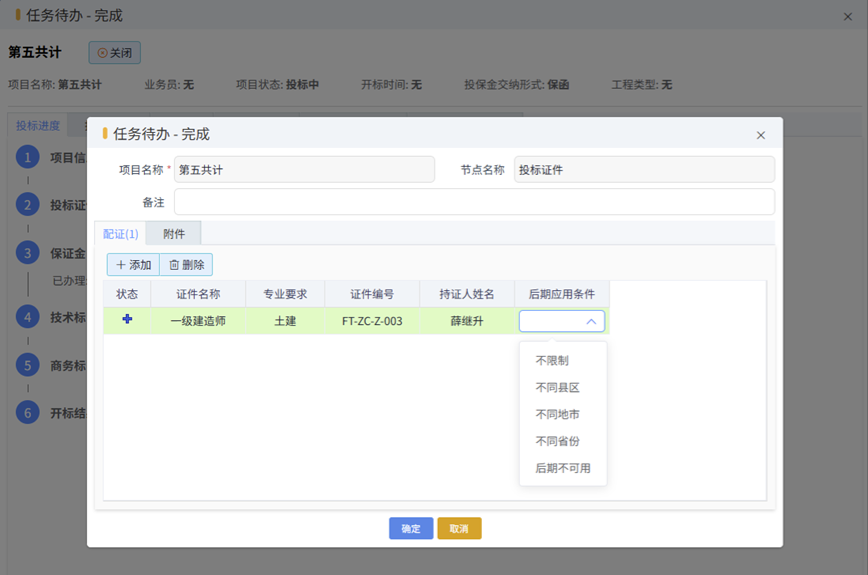Click step 5 circle icon in progress list
Screen dimensions: 868x575
coord(28,366)
